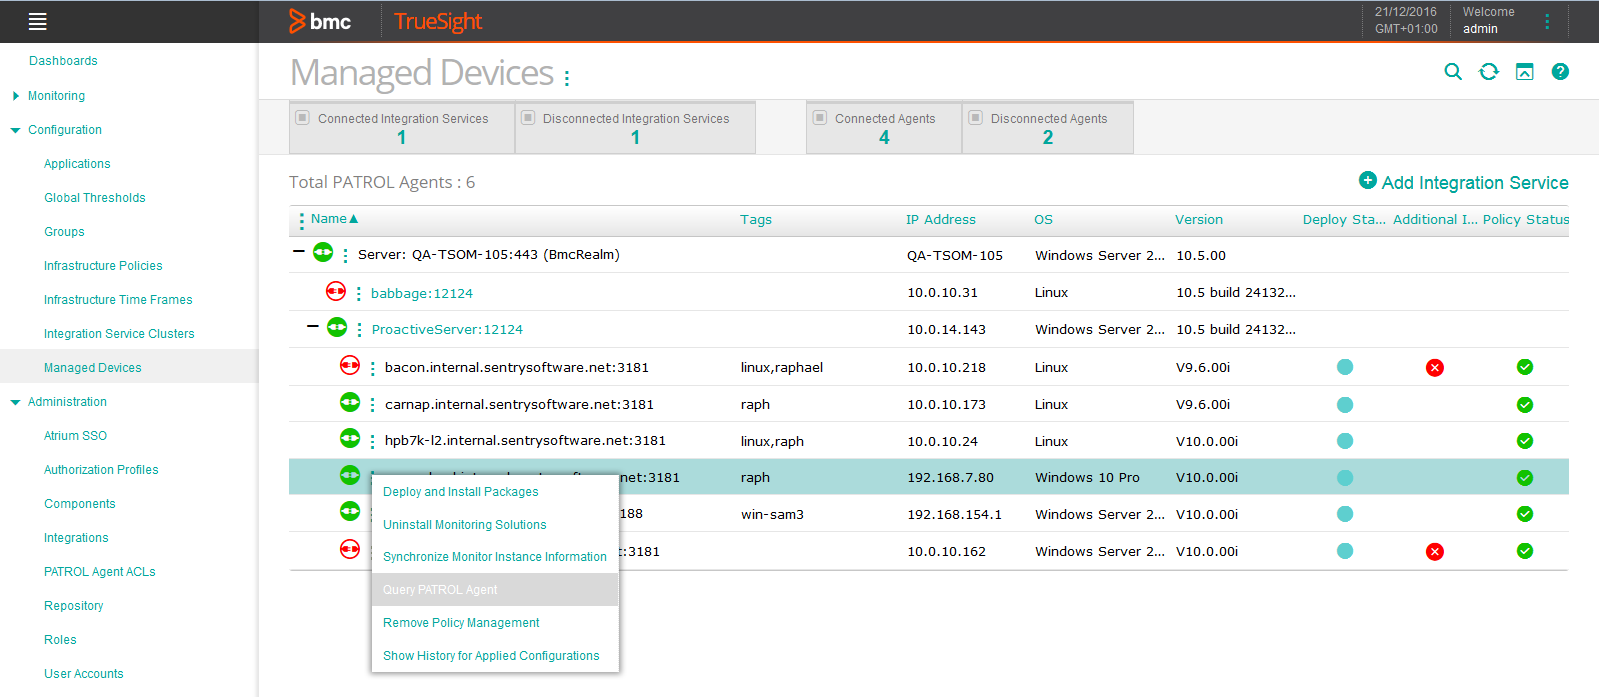Choose Deploy and Install Packages
The height and width of the screenshot is (697, 1599).
[461, 492]
